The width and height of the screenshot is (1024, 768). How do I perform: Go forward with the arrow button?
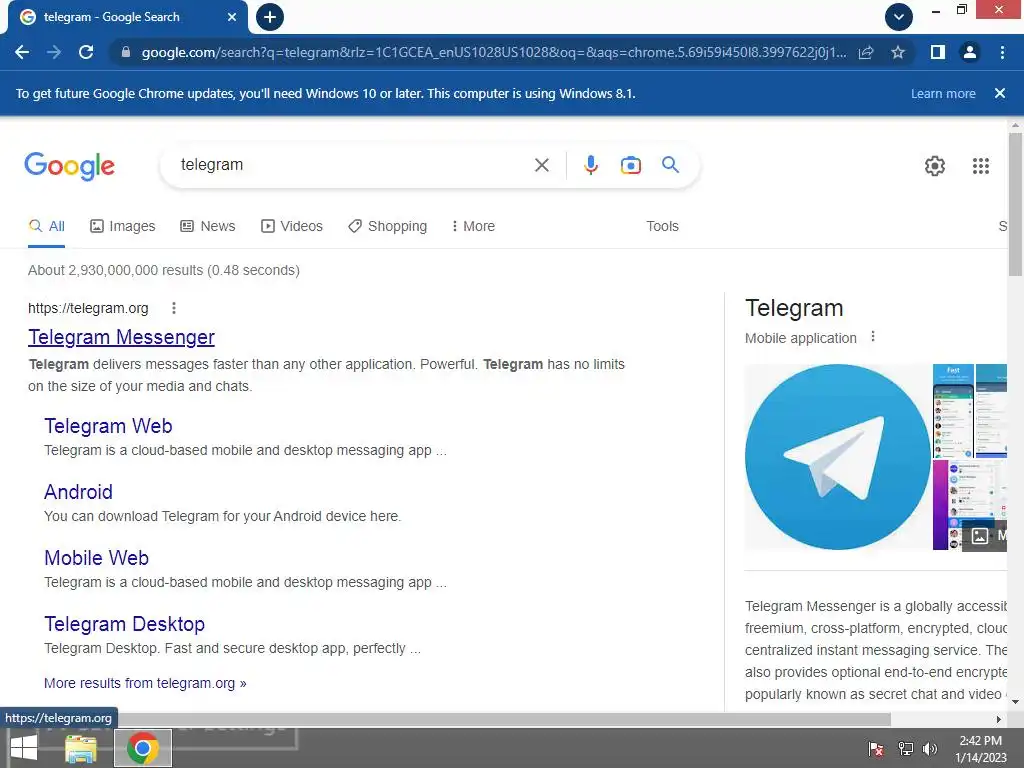click(x=54, y=52)
